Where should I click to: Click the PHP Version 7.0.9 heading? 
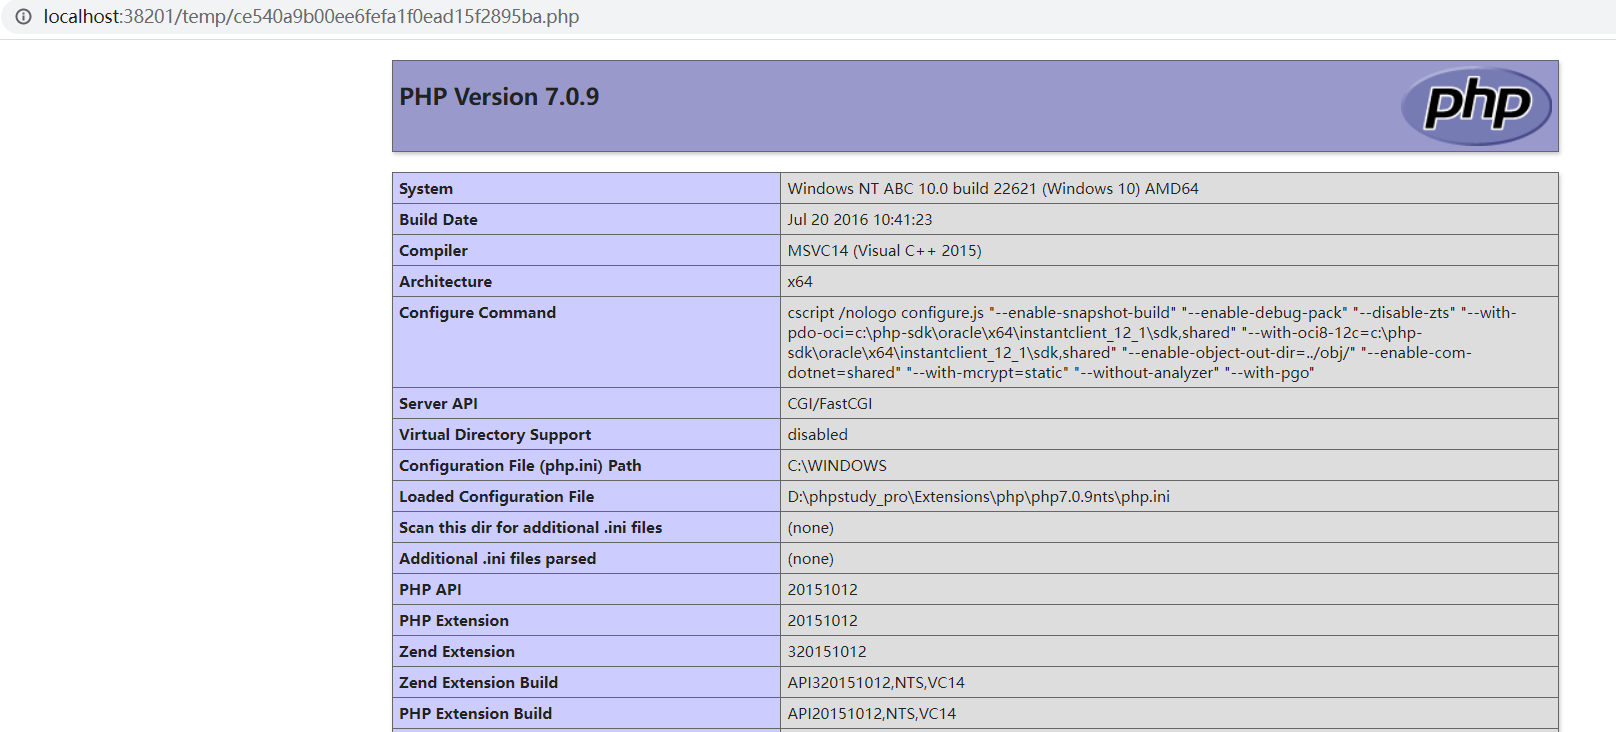click(x=499, y=97)
